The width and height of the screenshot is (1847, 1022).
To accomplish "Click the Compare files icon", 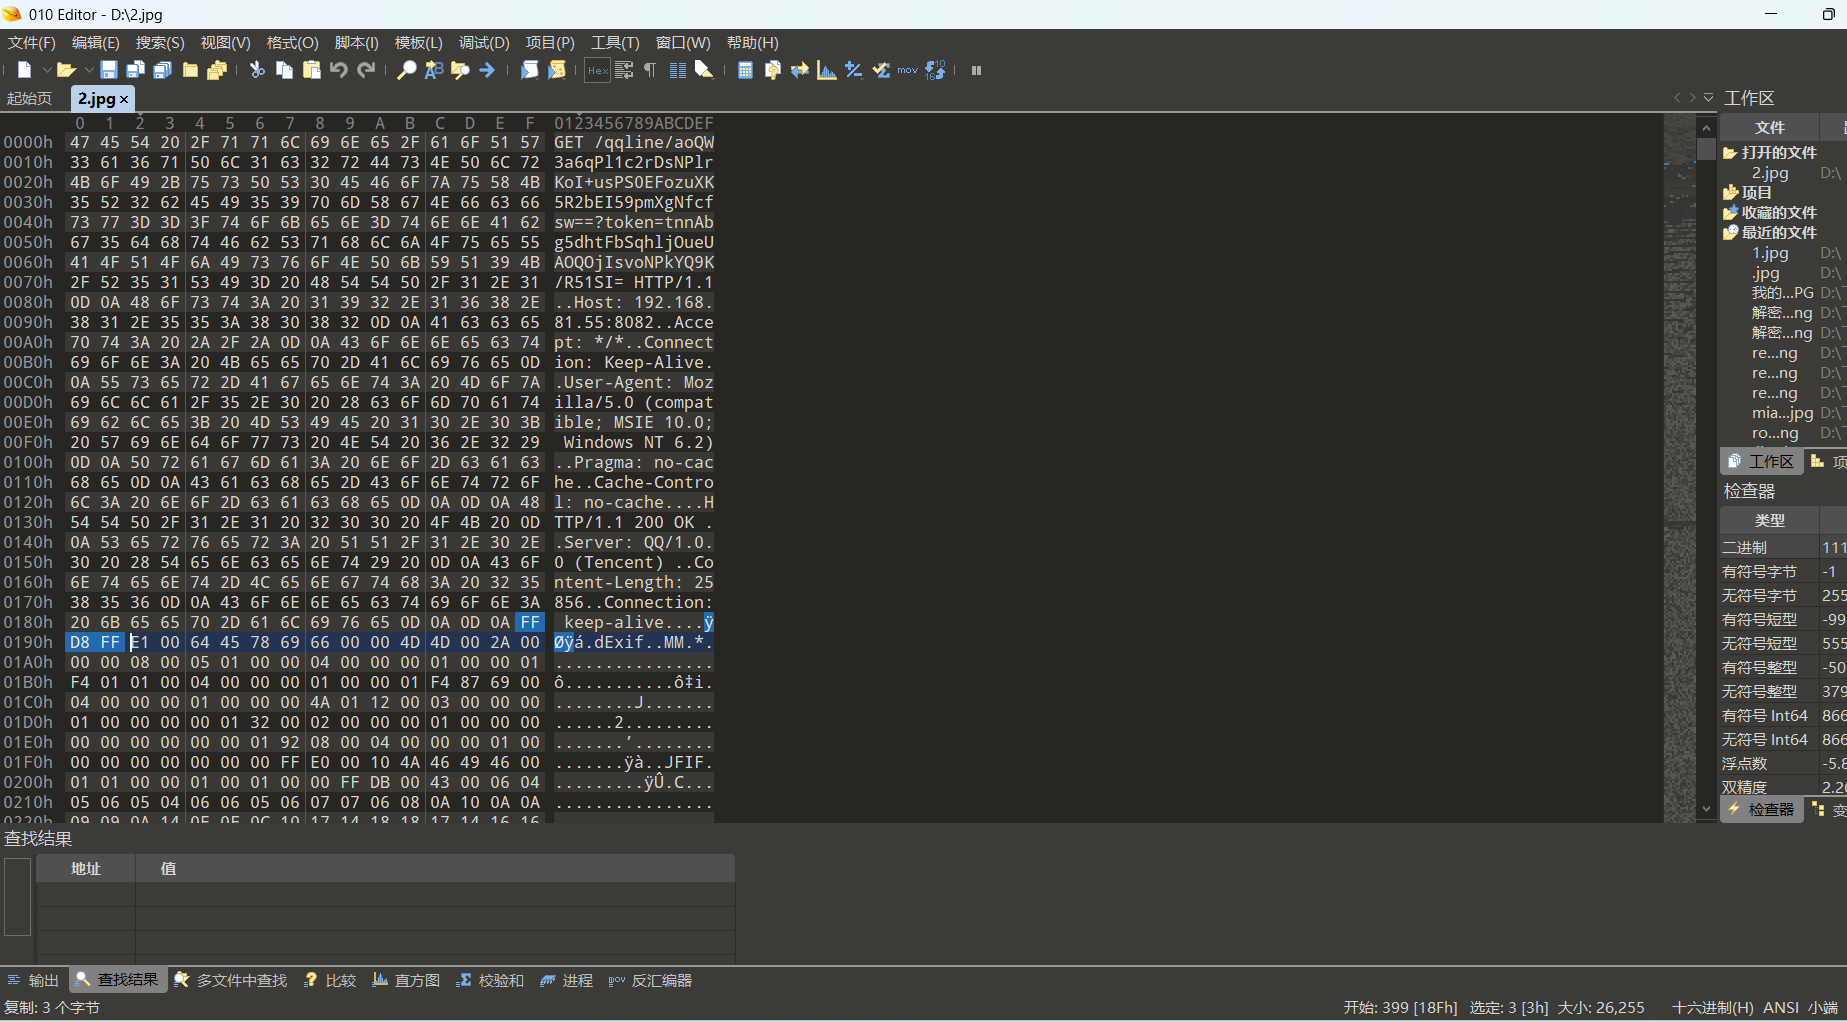I will [772, 70].
